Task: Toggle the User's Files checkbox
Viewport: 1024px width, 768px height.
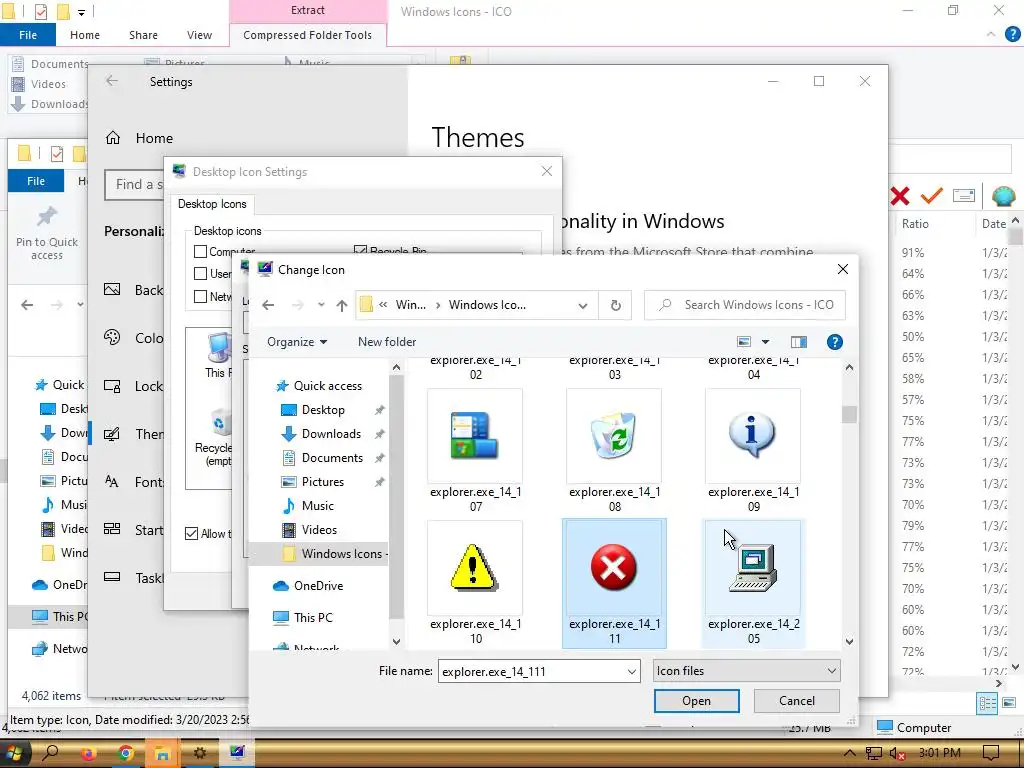Action: coord(200,274)
